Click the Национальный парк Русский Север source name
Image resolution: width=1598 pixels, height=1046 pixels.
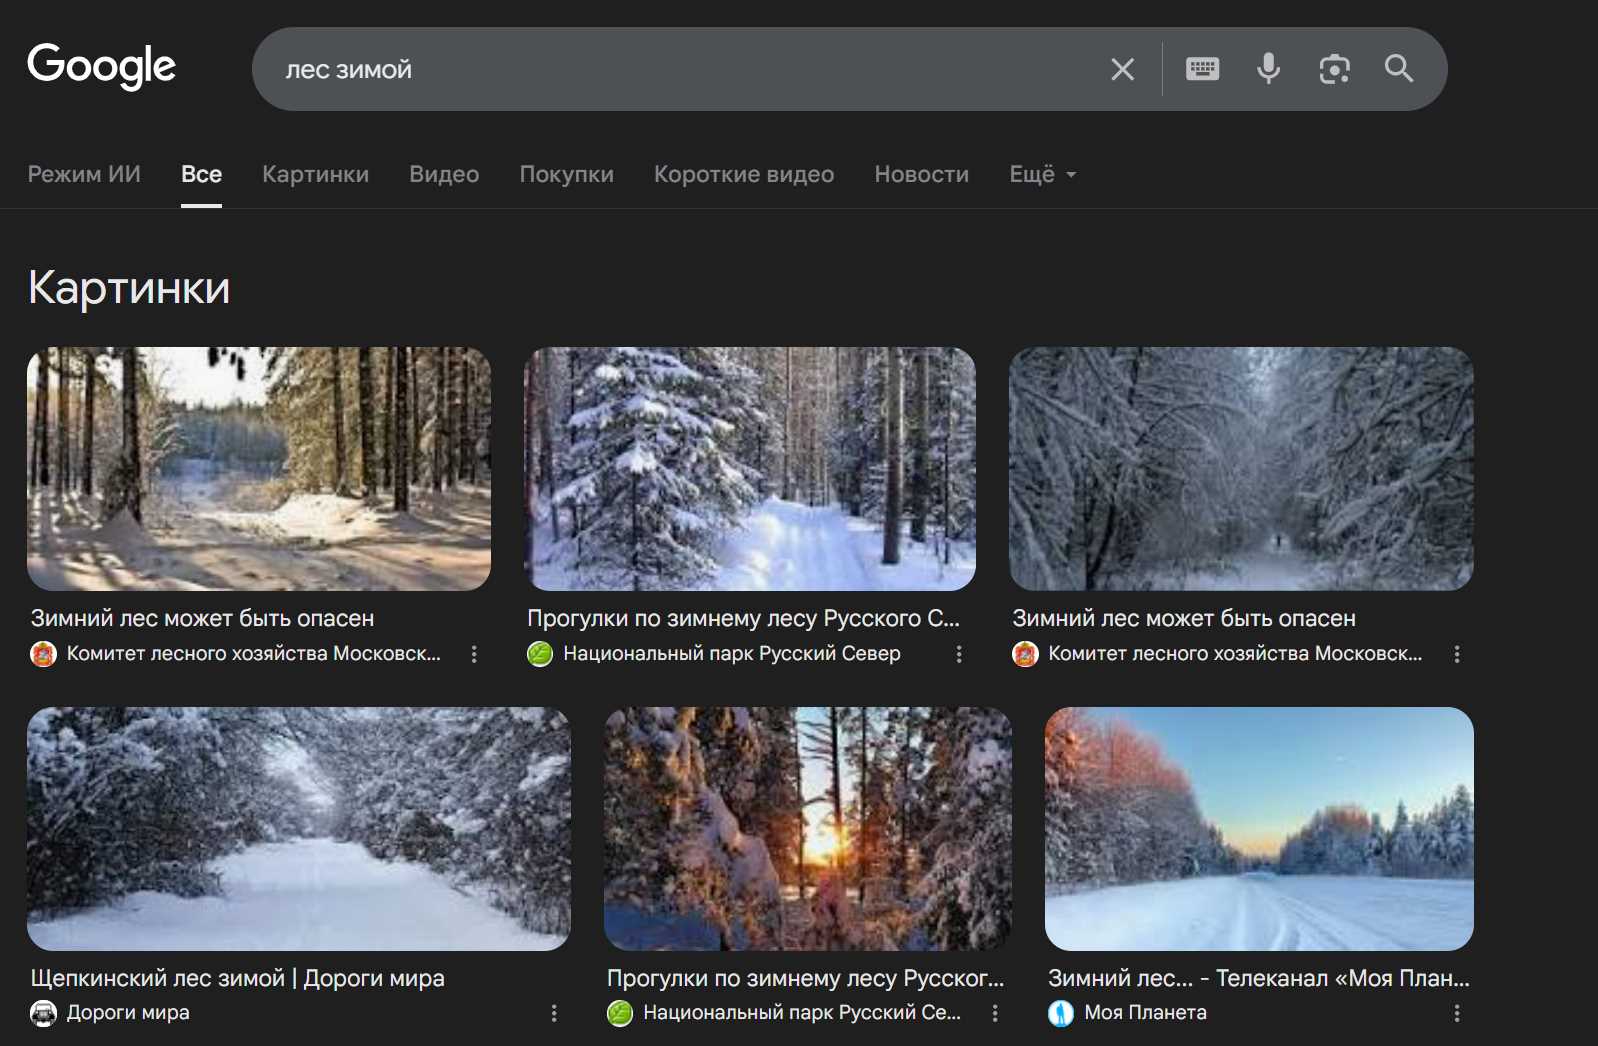click(732, 654)
